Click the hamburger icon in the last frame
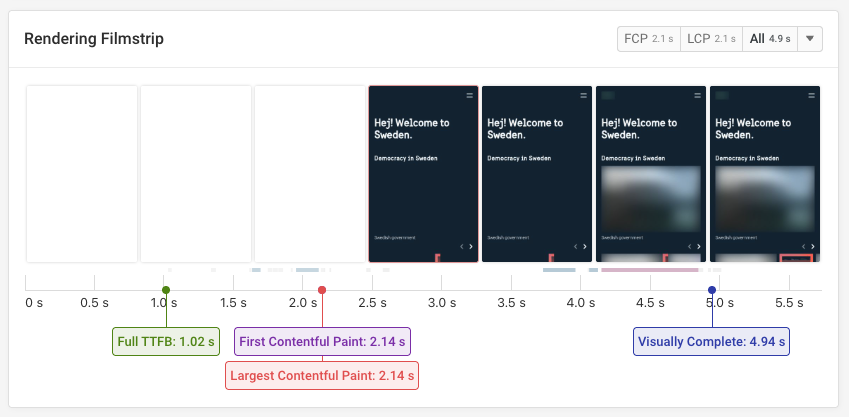 tap(811, 95)
